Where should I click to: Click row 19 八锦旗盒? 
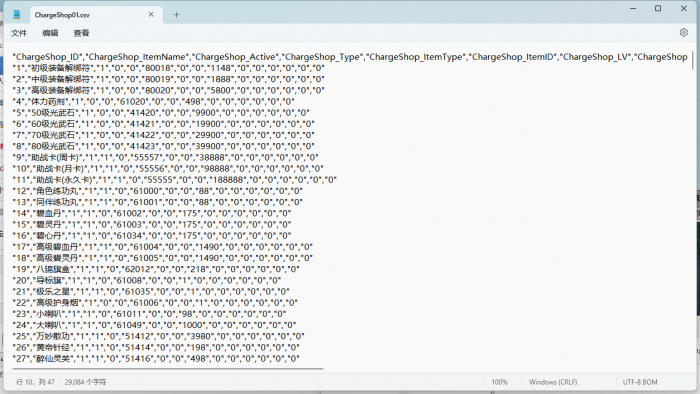pyautogui.click(x=156, y=269)
